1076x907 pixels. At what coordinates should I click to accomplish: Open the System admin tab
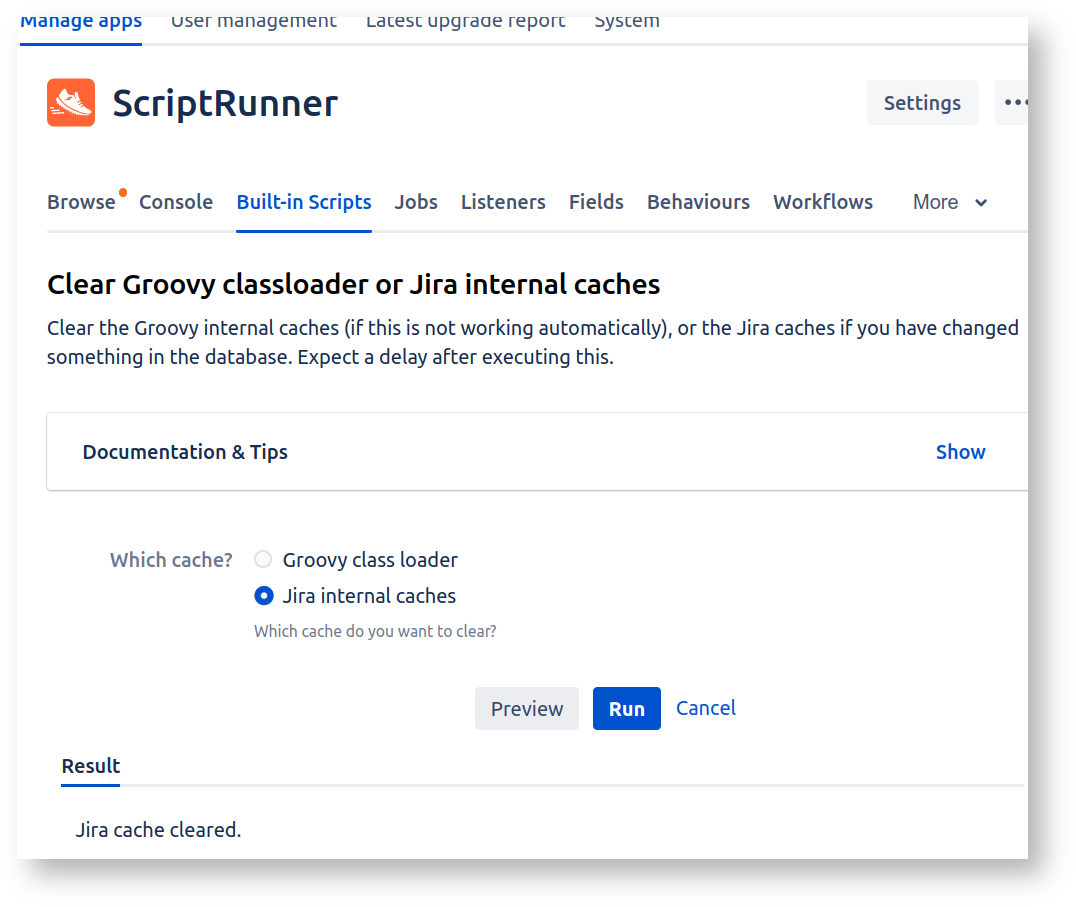click(x=627, y=23)
